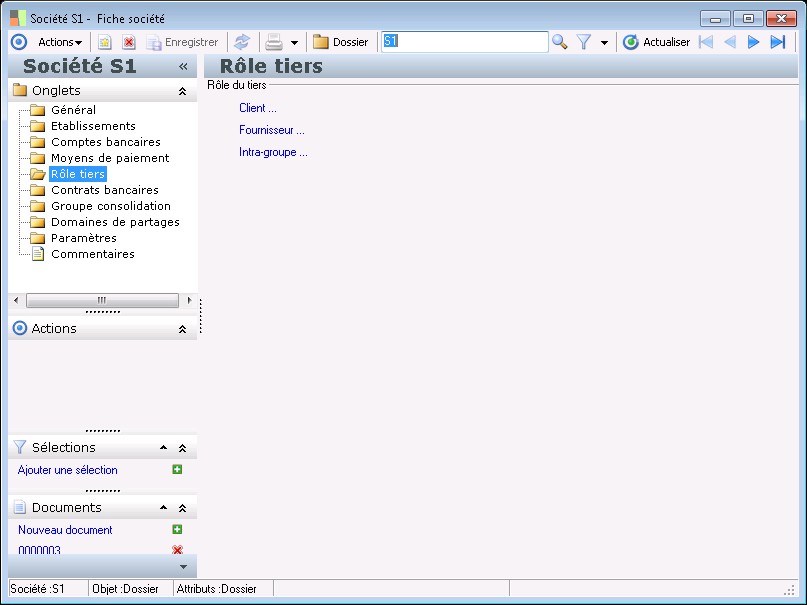This screenshot has width=807, height=605.
Task: Focus the search field containing S1
Action: [465, 42]
